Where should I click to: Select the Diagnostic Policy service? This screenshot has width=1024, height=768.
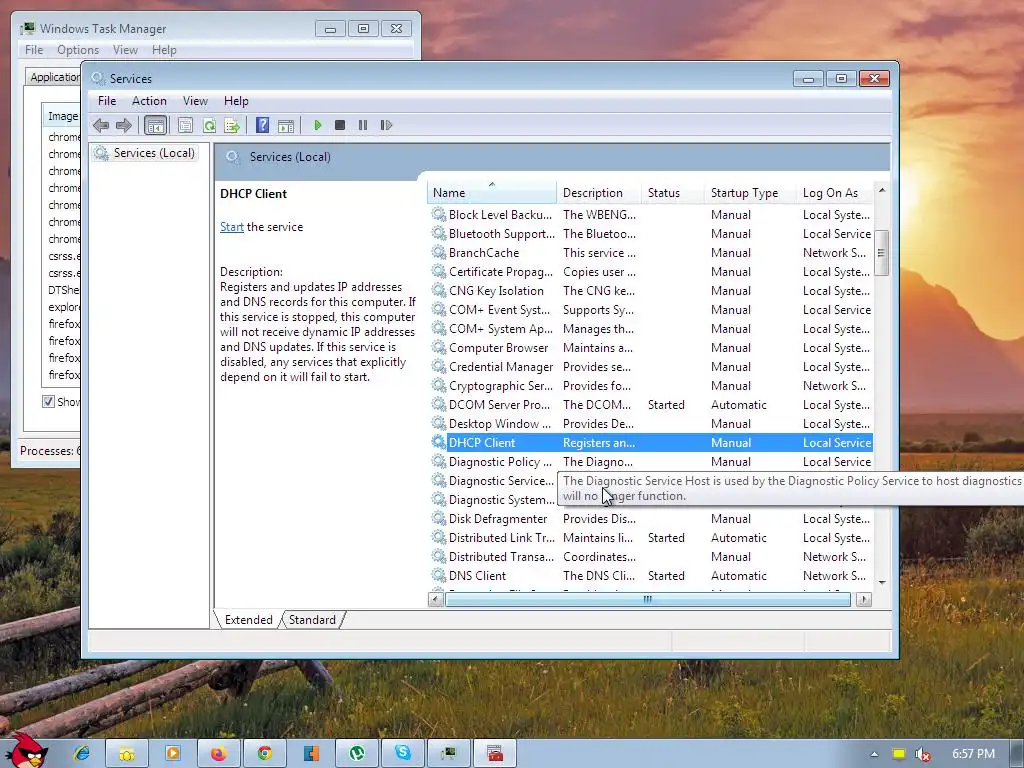651,461
